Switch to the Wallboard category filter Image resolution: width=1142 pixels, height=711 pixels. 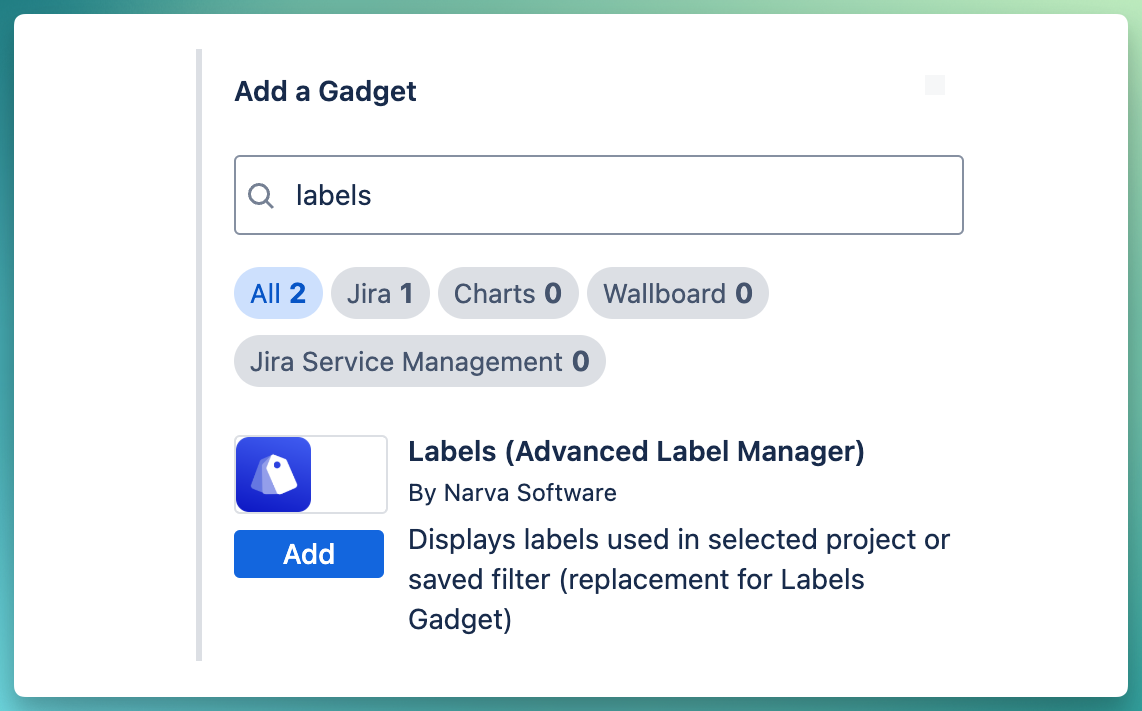tap(677, 293)
